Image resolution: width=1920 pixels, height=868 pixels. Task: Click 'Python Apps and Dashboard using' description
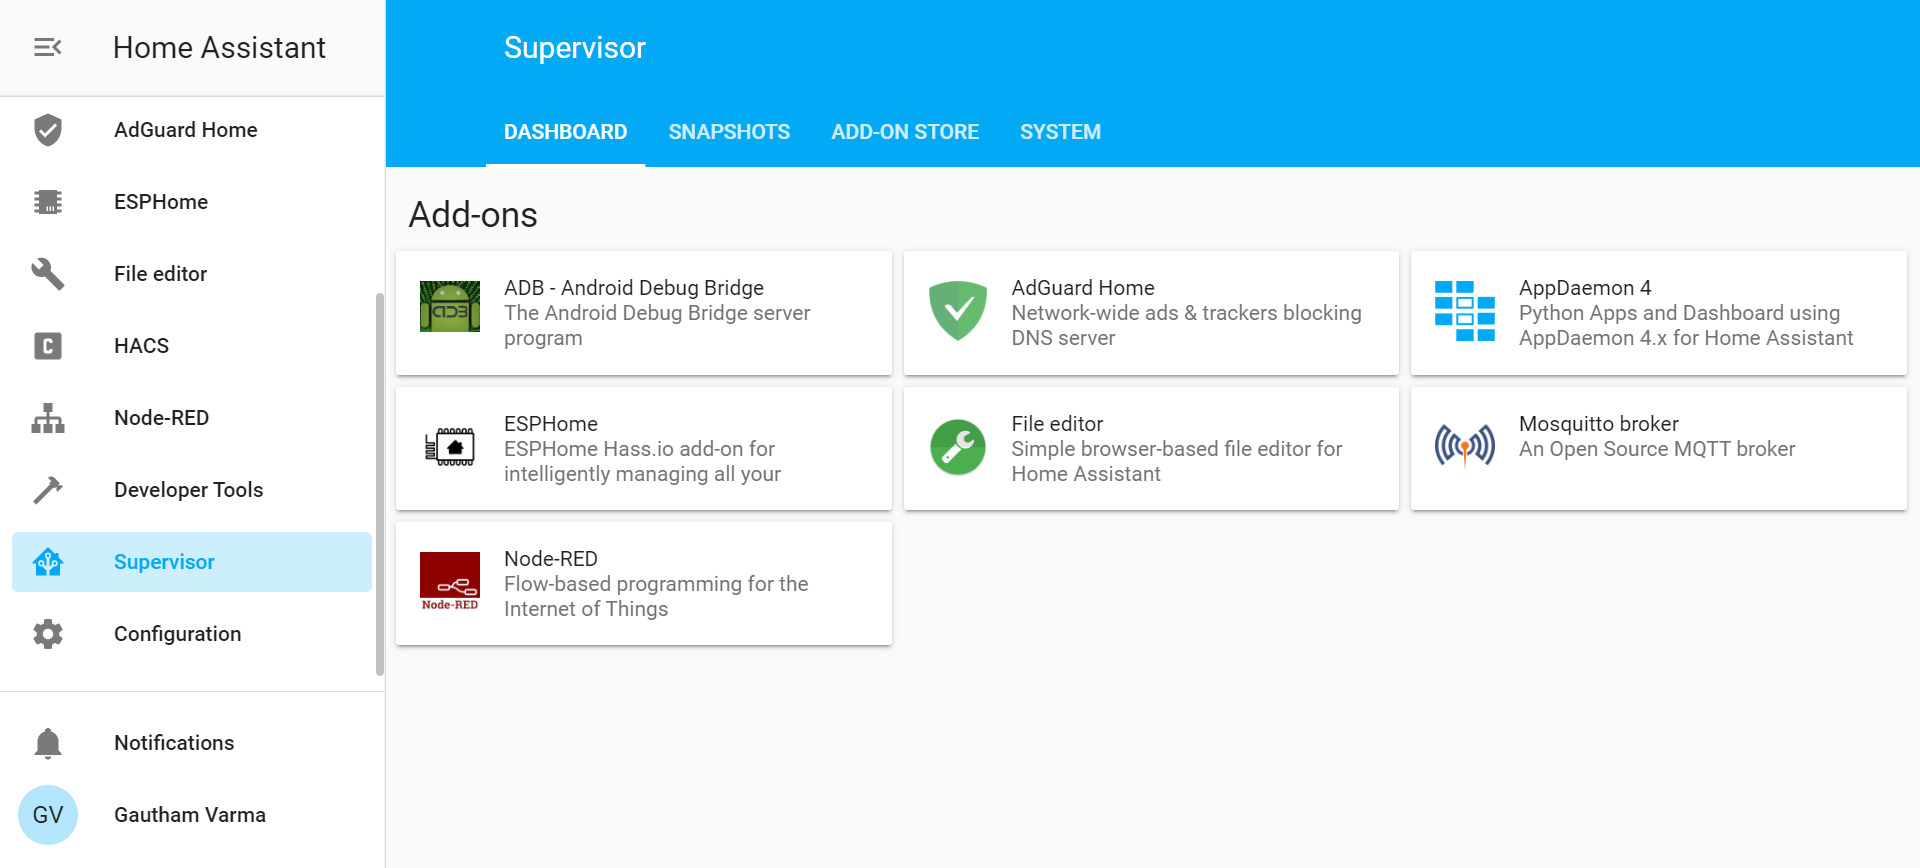coord(1679,313)
